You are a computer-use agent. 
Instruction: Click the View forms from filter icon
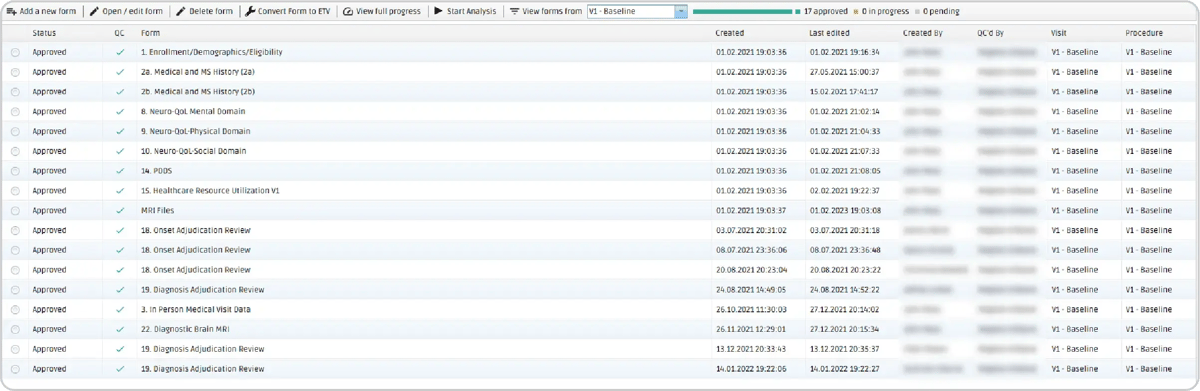point(515,12)
